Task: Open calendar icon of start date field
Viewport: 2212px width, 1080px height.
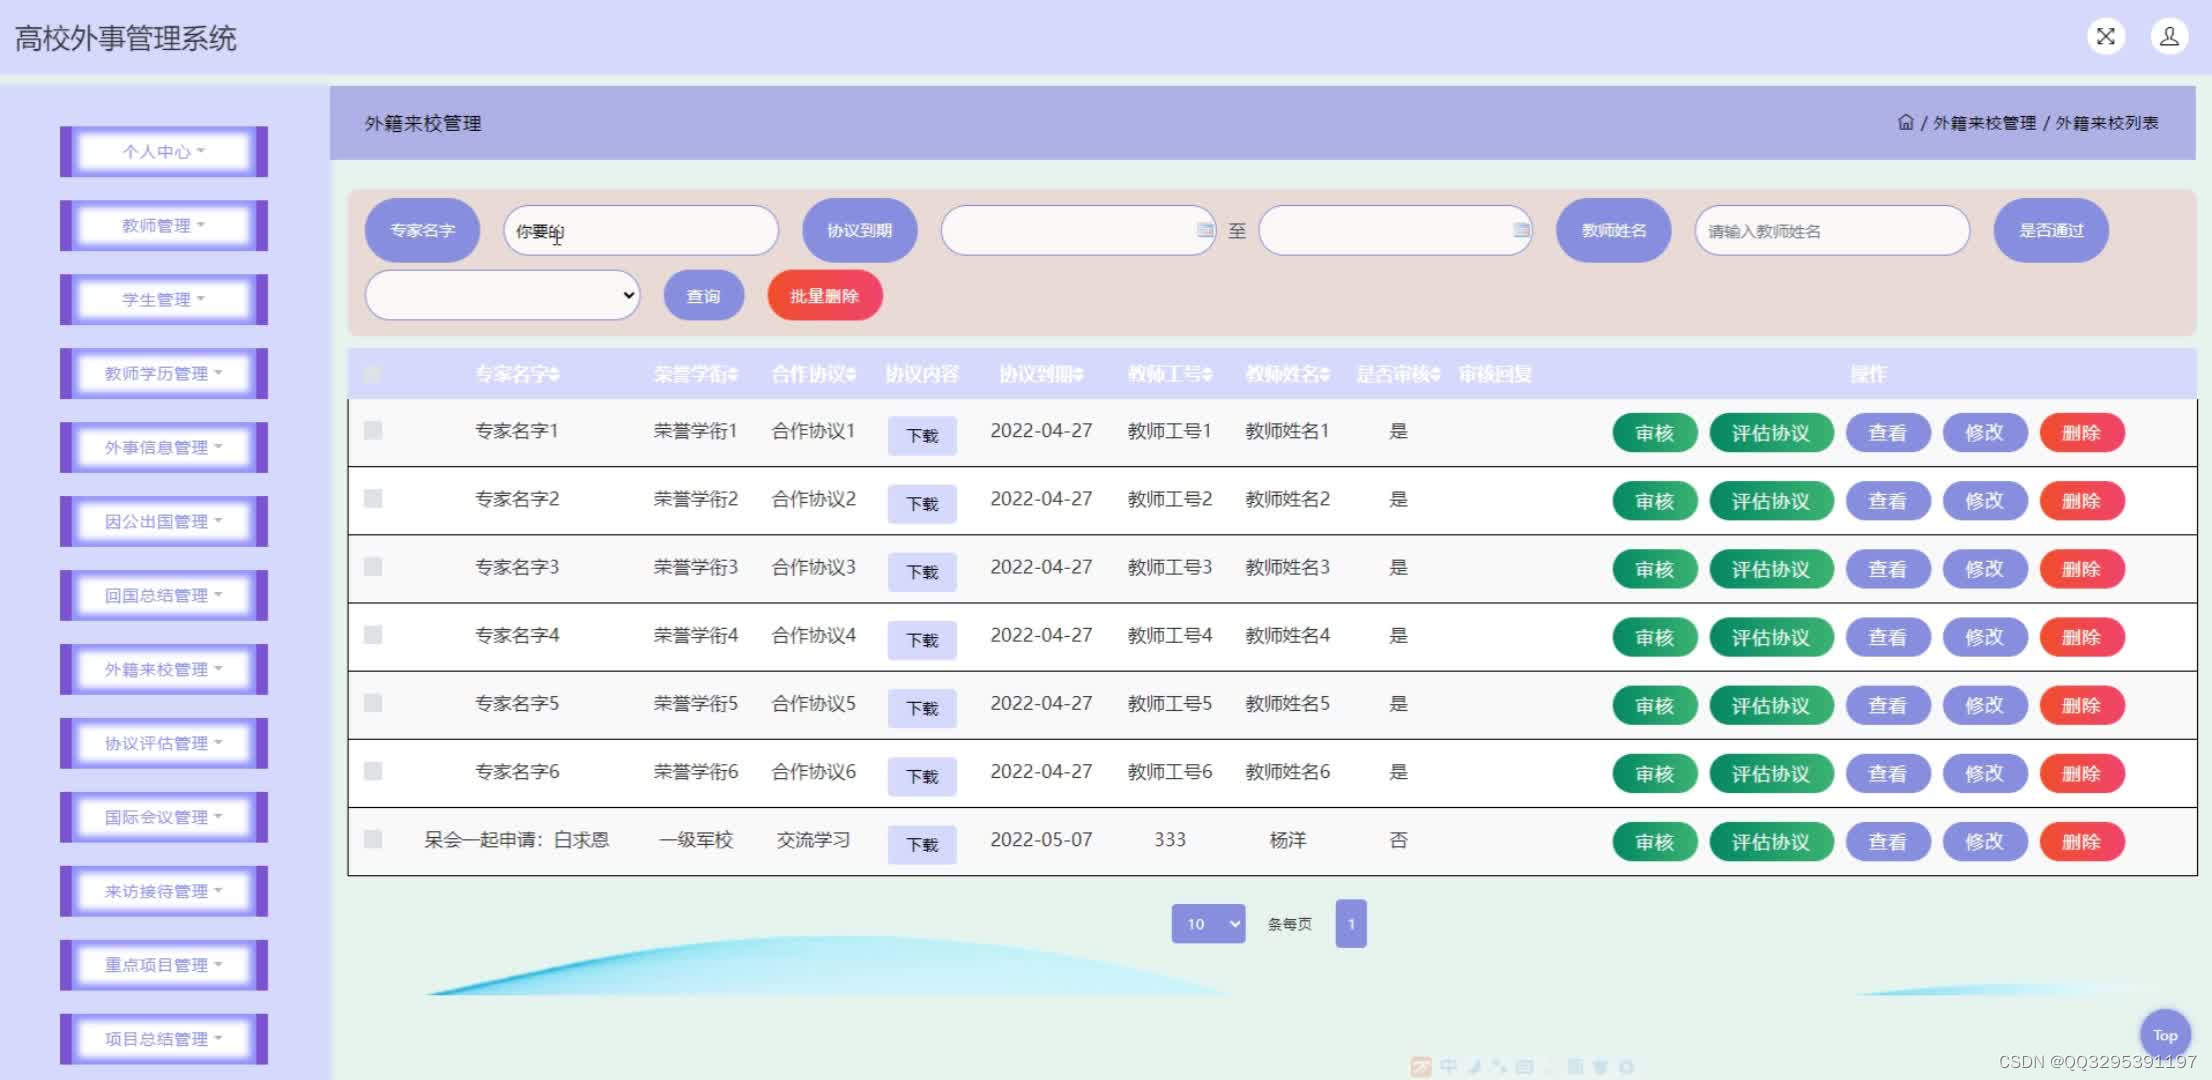Action: click(x=1205, y=230)
